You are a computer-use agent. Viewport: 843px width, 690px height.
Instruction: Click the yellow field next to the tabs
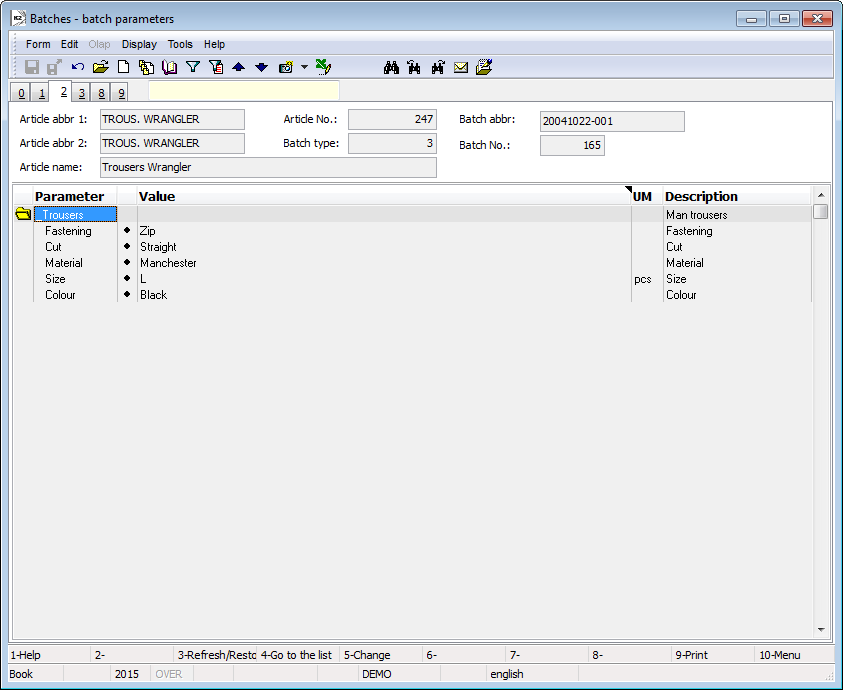[x=244, y=90]
